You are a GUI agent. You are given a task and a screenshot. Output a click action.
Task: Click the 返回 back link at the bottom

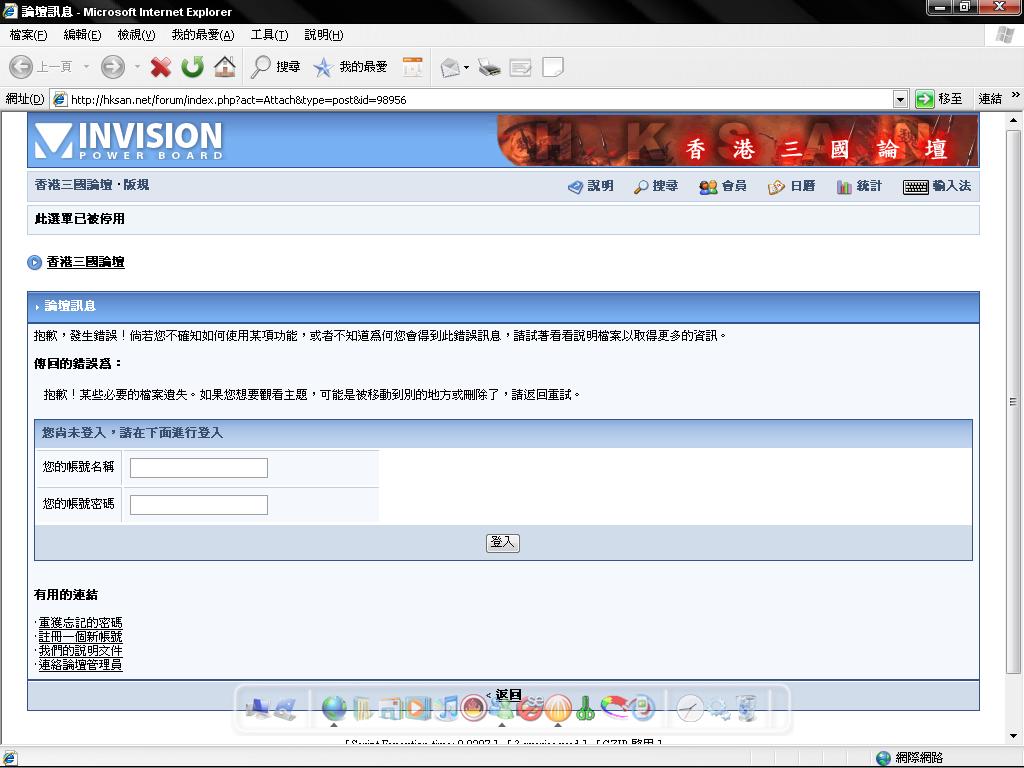(x=508, y=694)
